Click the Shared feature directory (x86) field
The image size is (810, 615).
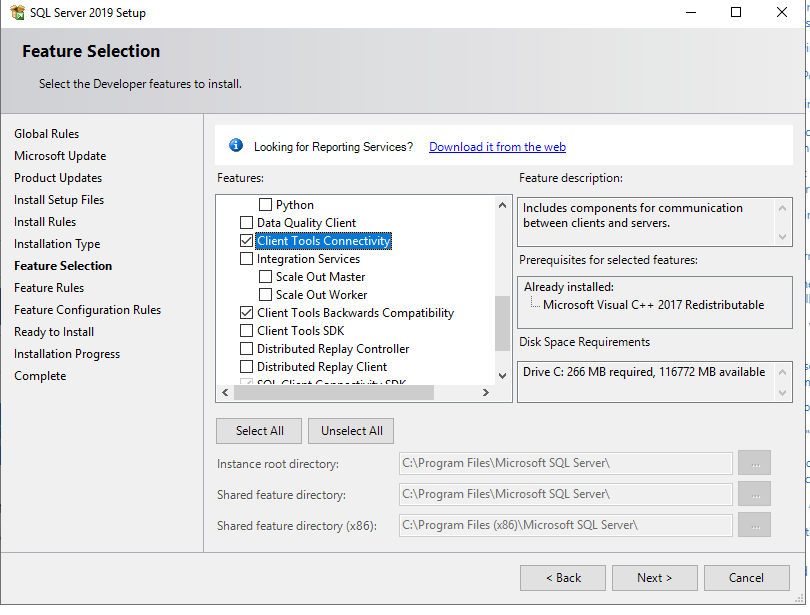(566, 525)
